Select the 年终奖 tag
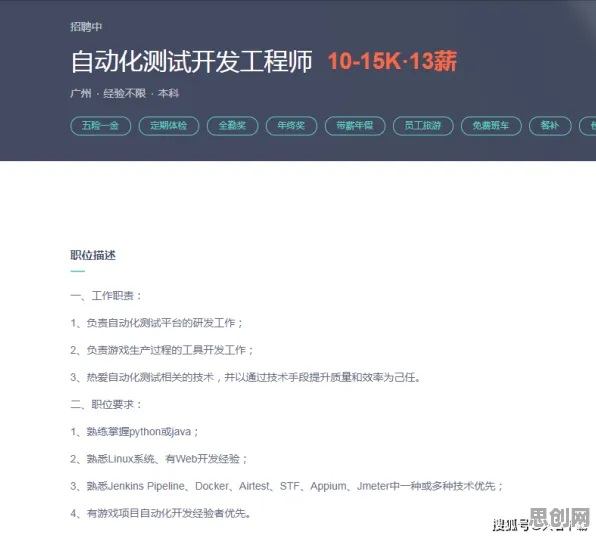This screenshot has width=596, height=536. coord(291,126)
